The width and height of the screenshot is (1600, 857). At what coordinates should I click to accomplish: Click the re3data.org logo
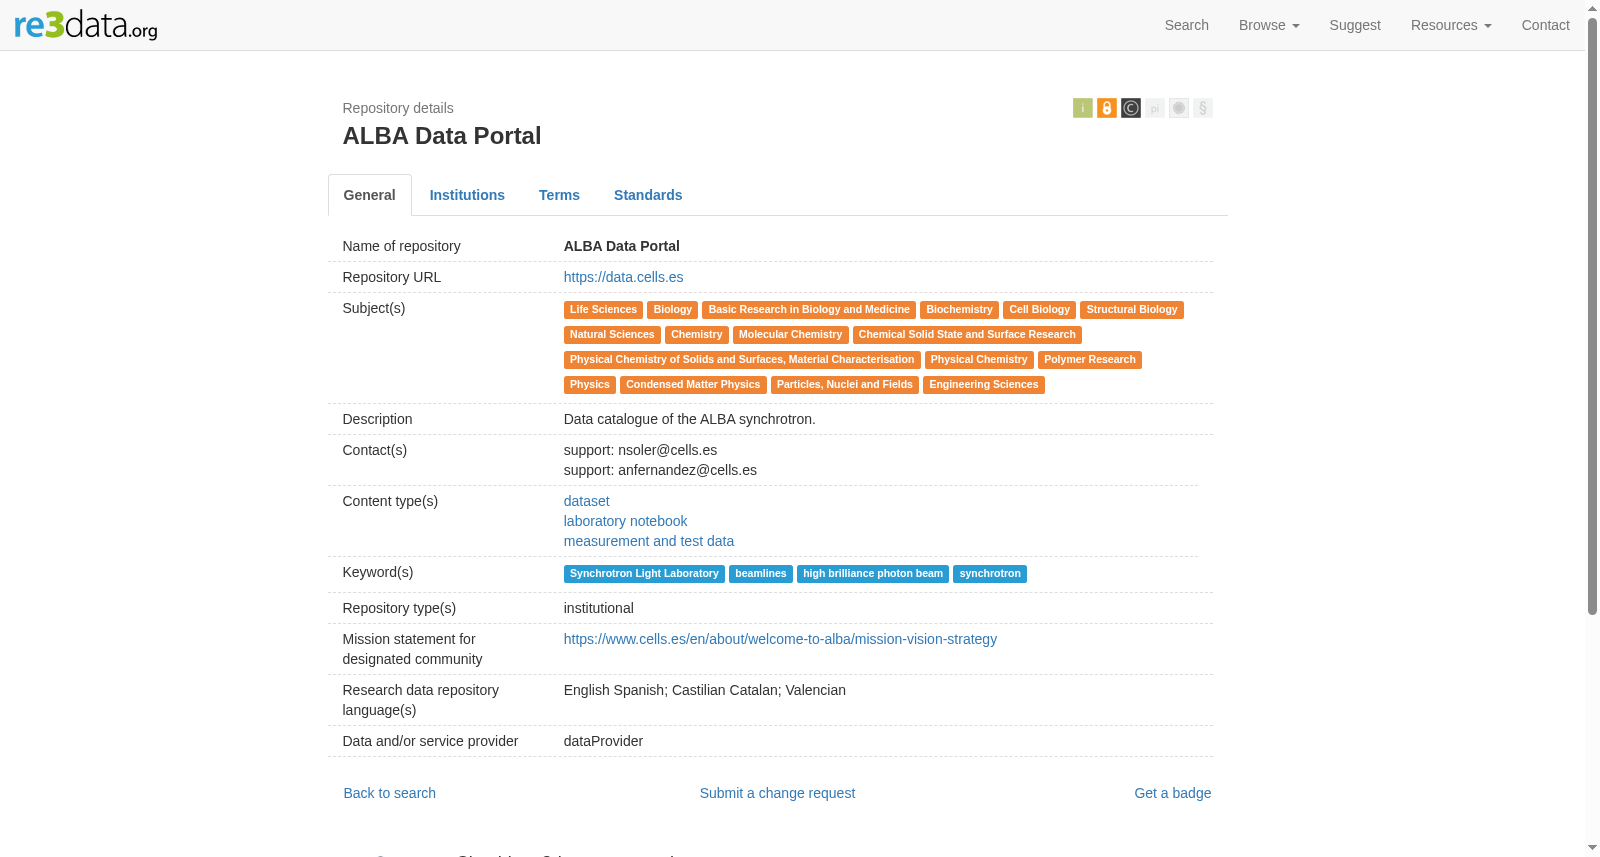[x=86, y=25]
